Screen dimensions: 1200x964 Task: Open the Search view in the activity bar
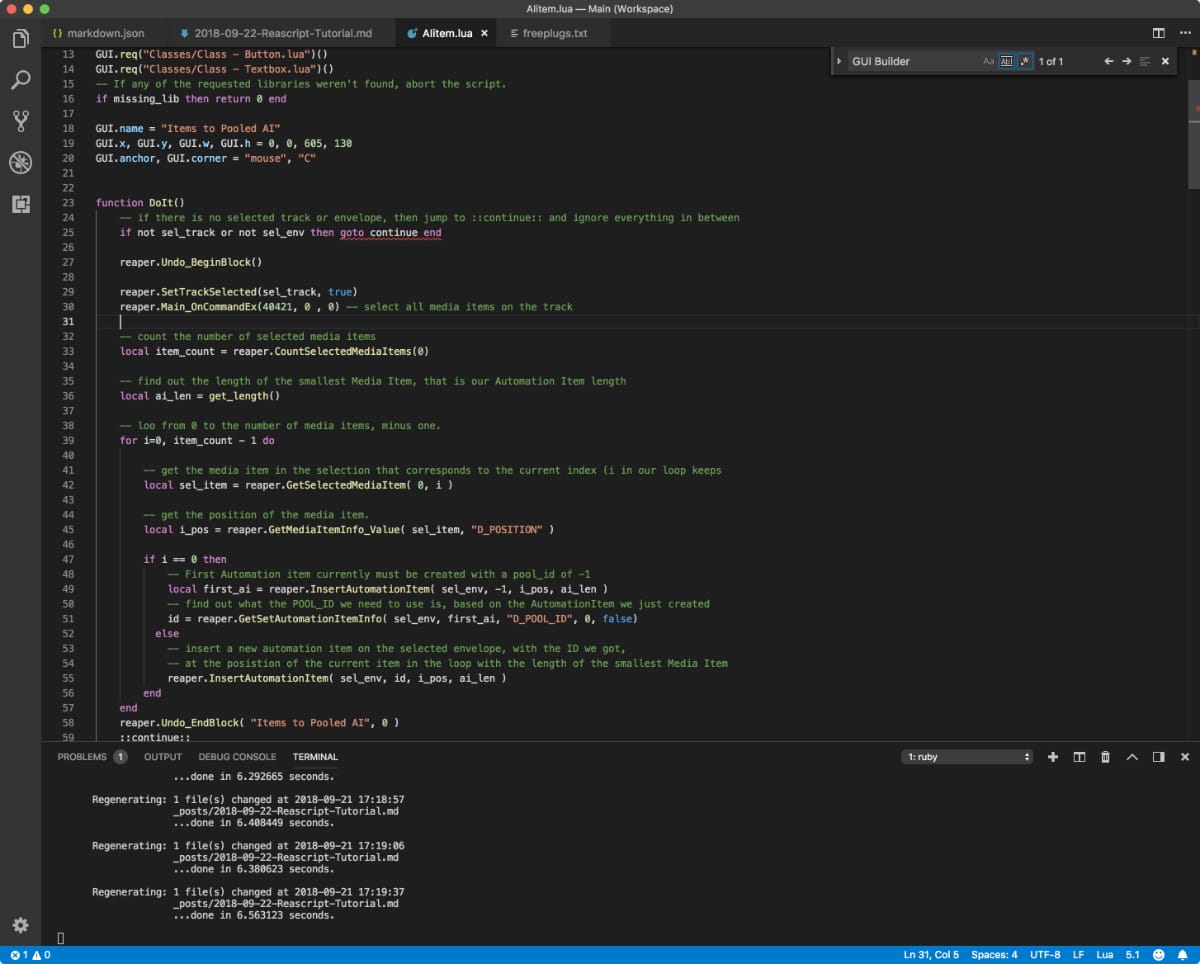tap(21, 79)
